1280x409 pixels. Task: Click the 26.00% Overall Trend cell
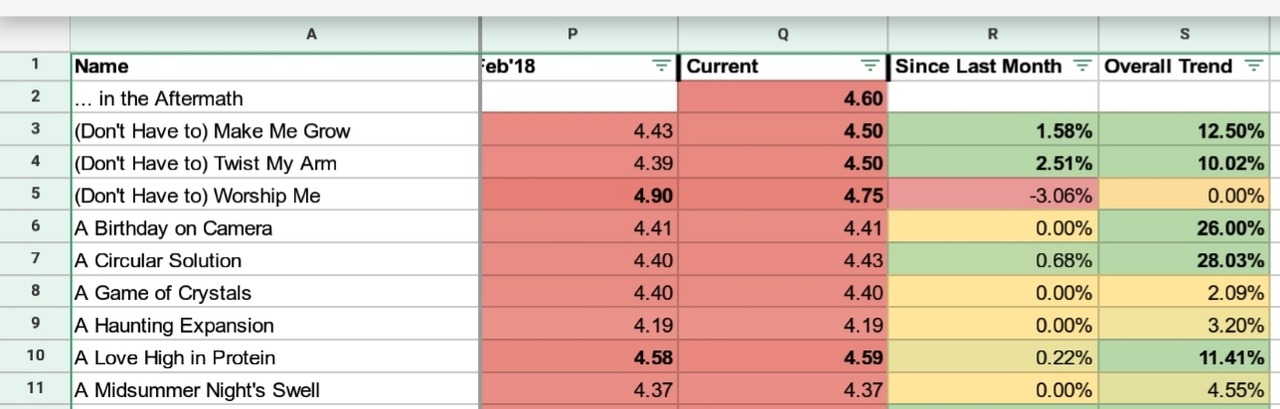(x=1185, y=228)
